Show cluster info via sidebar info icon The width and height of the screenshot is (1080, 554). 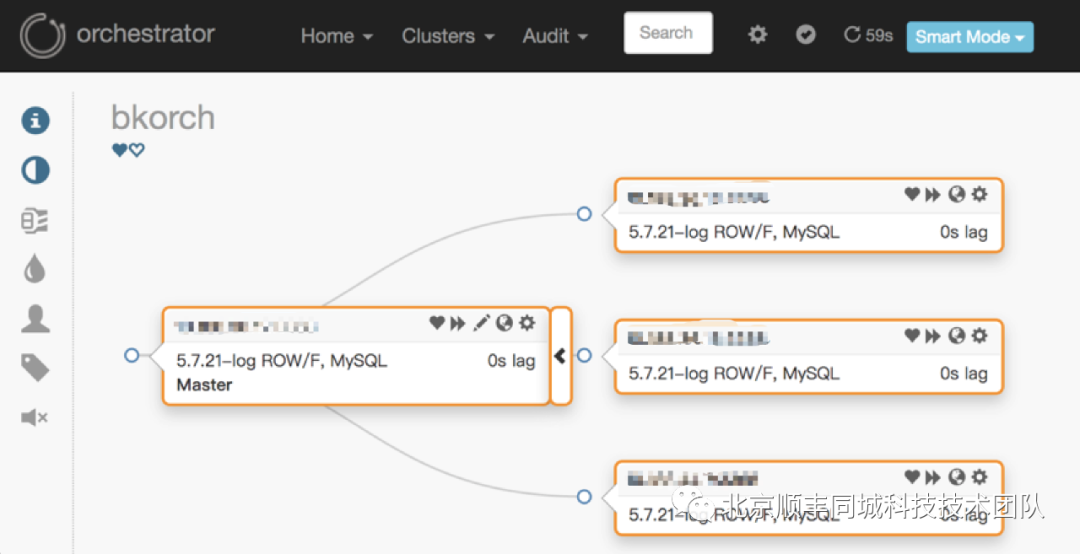coord(35,120)
